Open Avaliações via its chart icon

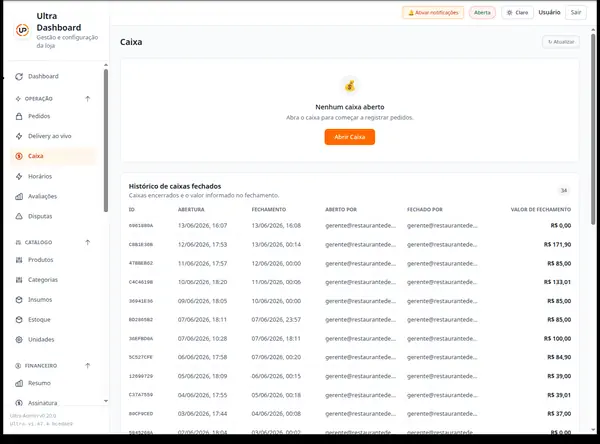coord(19,196)
